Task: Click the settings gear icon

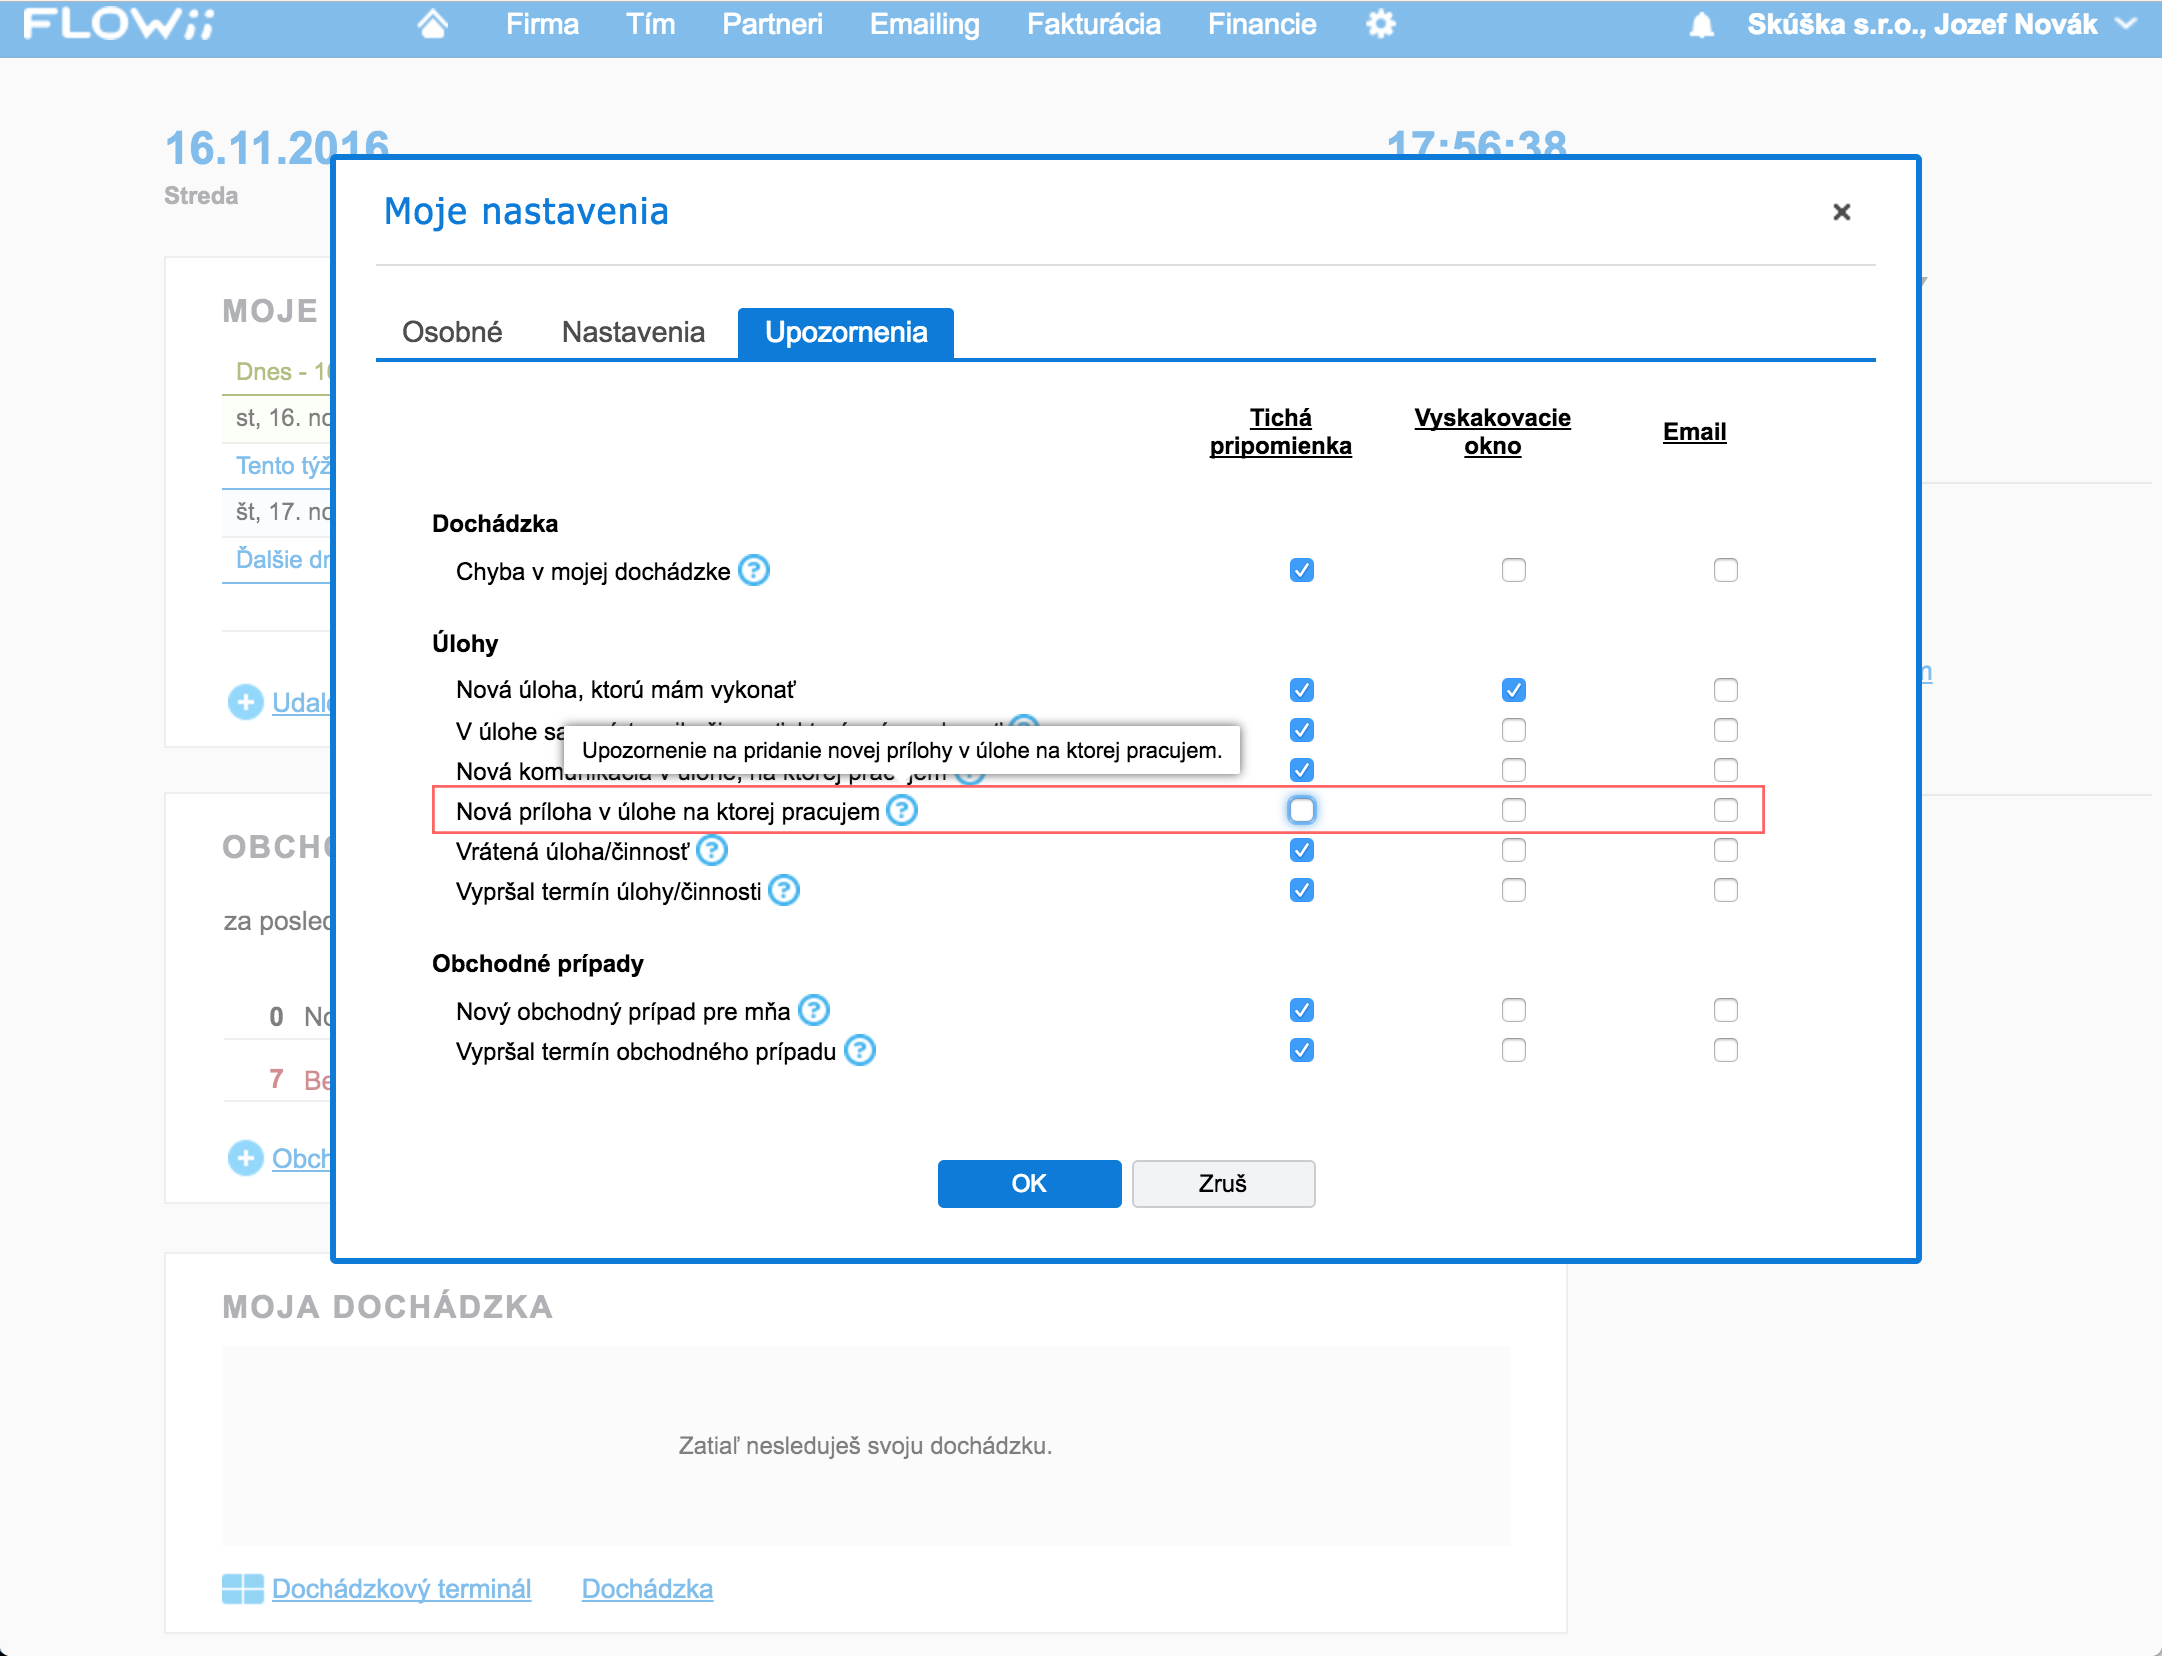Action: click(1381, 24)
